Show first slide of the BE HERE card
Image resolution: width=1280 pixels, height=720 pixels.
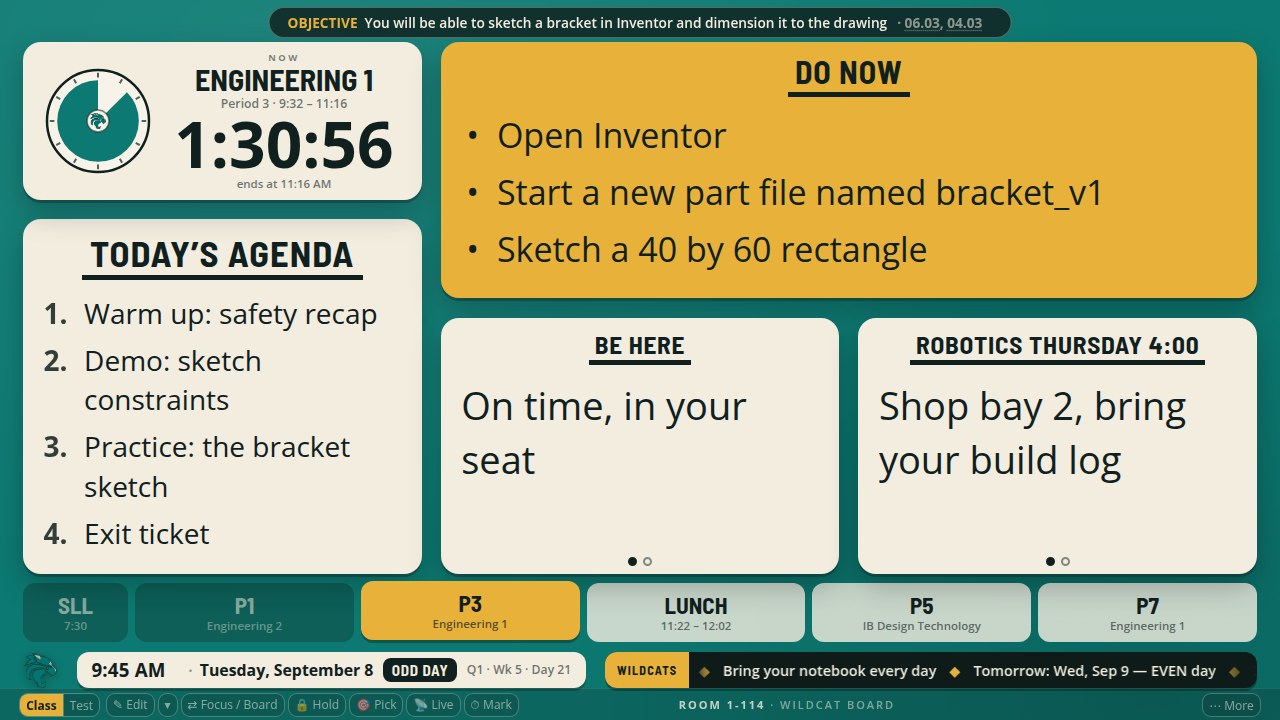(632, 561)
